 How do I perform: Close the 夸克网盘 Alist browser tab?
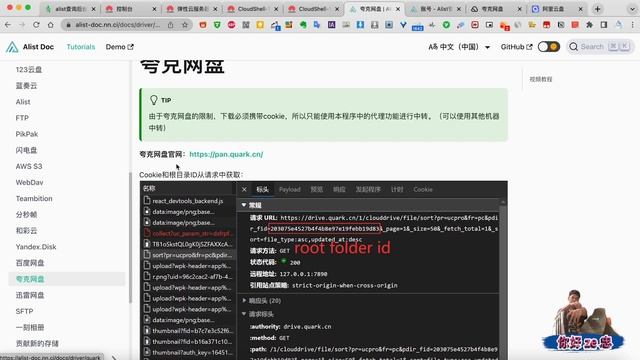pos(398,9)
